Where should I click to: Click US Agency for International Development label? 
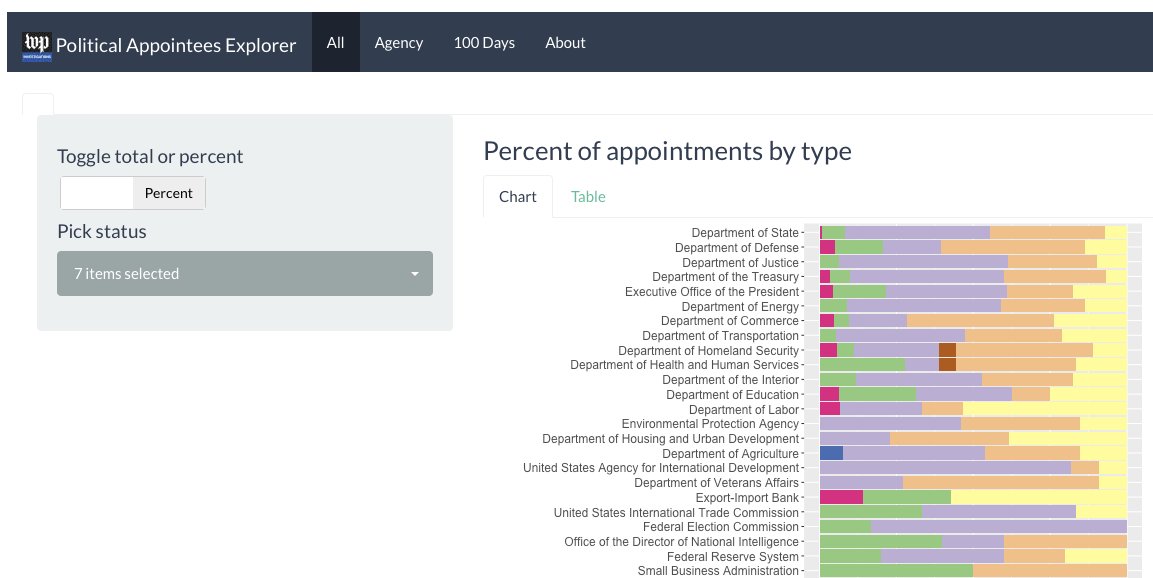661,468
